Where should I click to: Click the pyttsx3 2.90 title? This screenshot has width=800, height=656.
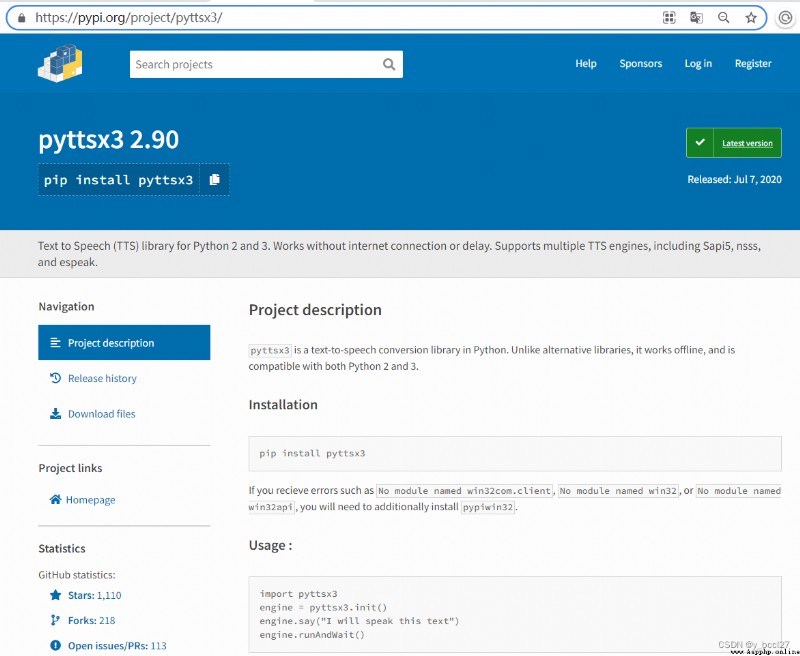[x=109, y=139]
